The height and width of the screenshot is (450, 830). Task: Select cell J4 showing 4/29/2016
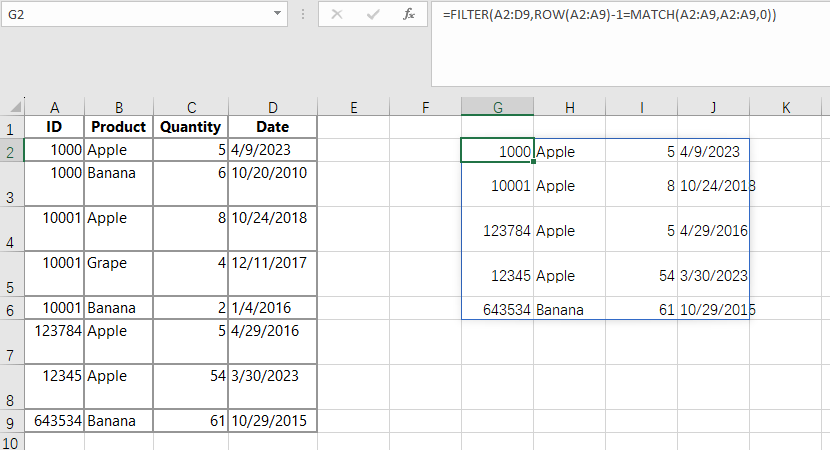(x=714, y=229)
